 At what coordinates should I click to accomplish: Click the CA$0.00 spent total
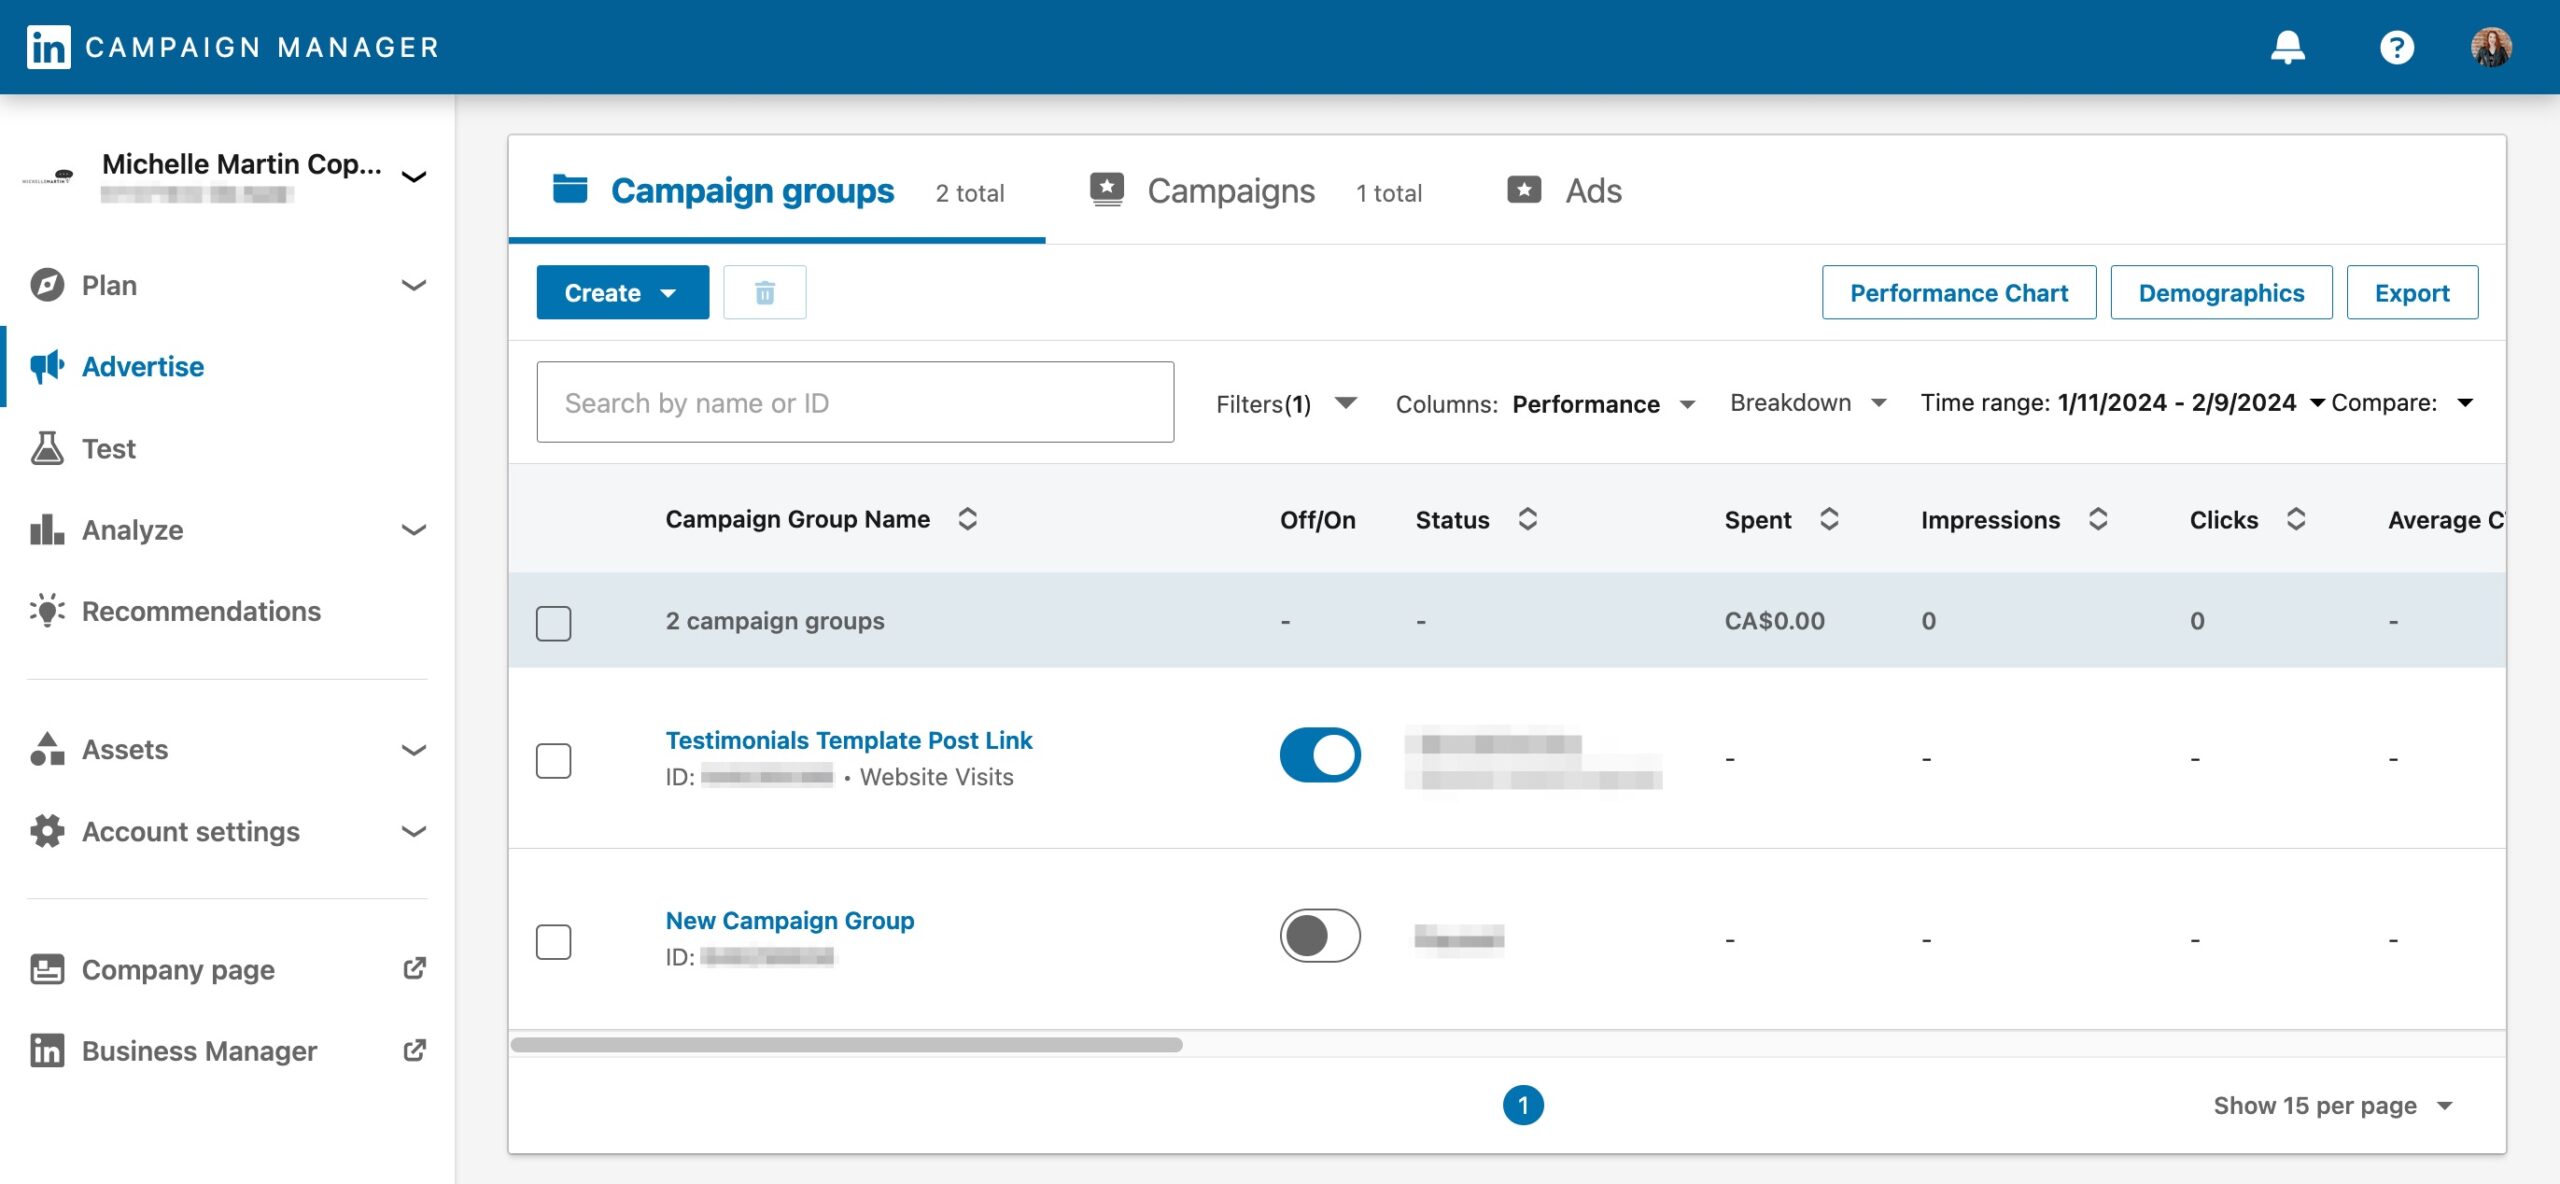(1775, 620)
